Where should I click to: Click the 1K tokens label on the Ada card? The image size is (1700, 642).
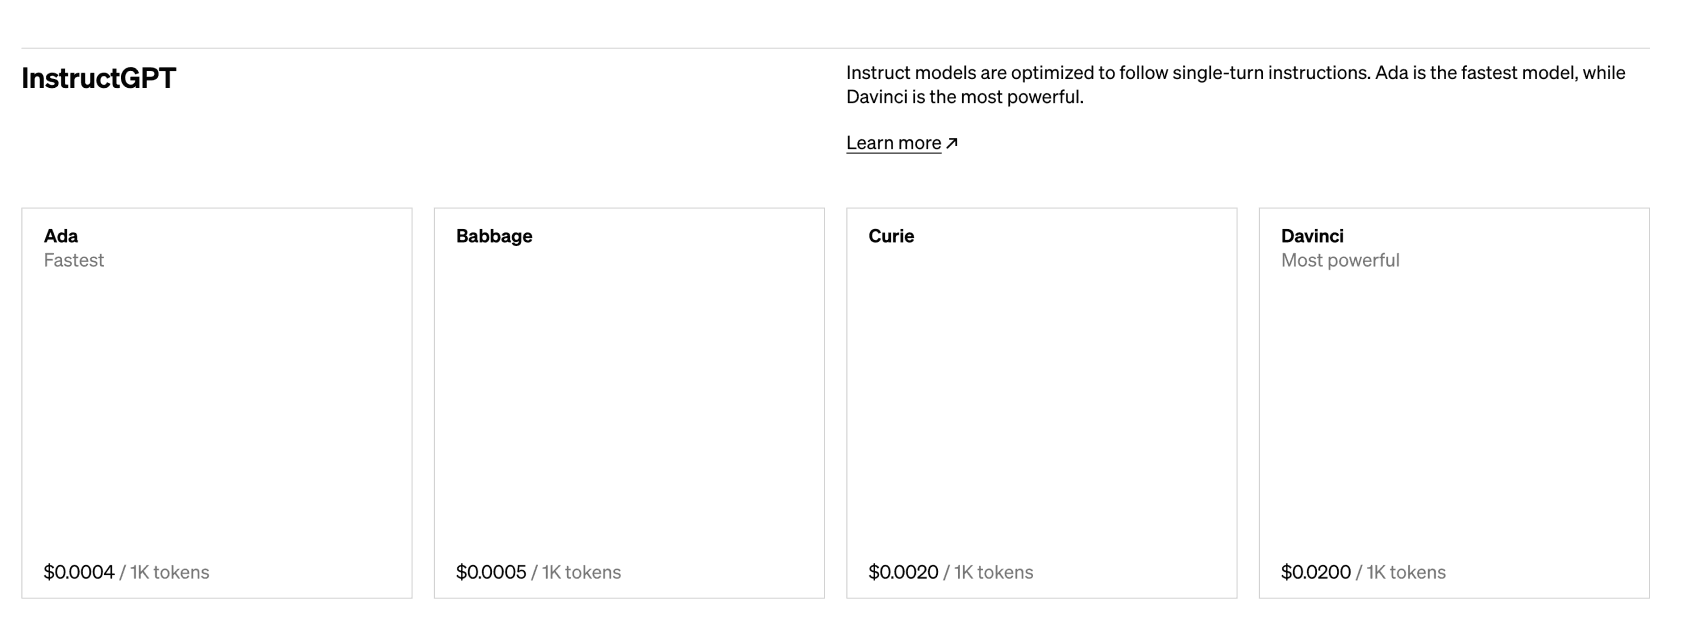coord(170,572)
